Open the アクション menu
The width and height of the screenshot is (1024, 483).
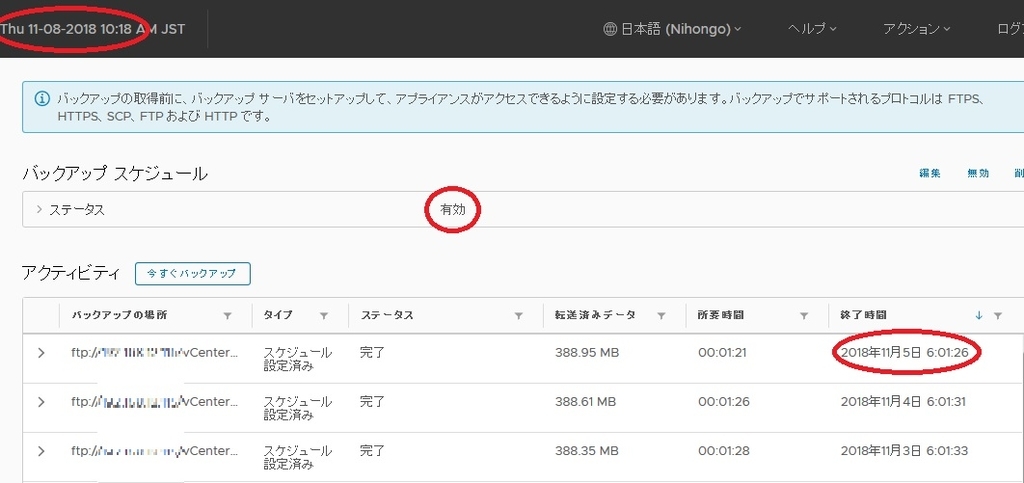tap(916, 29)
